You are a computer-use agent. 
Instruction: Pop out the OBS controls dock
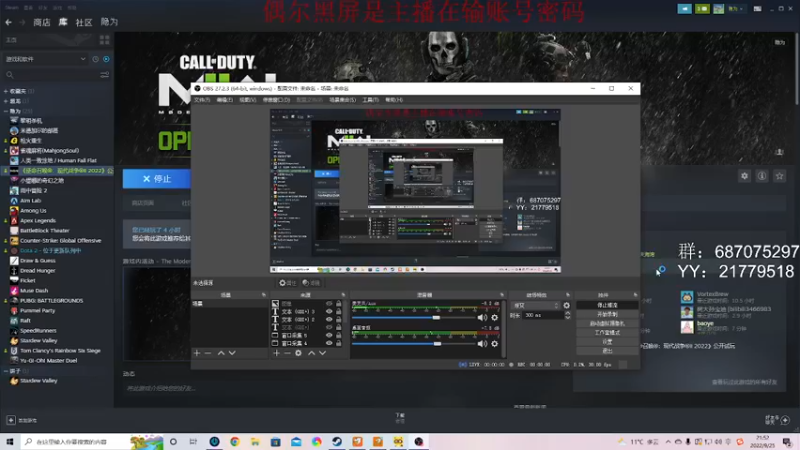point(635,295)
